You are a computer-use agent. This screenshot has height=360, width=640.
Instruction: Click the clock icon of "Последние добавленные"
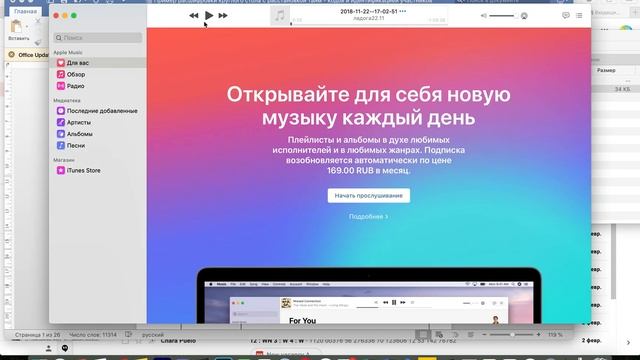click(x=61, y=111)
